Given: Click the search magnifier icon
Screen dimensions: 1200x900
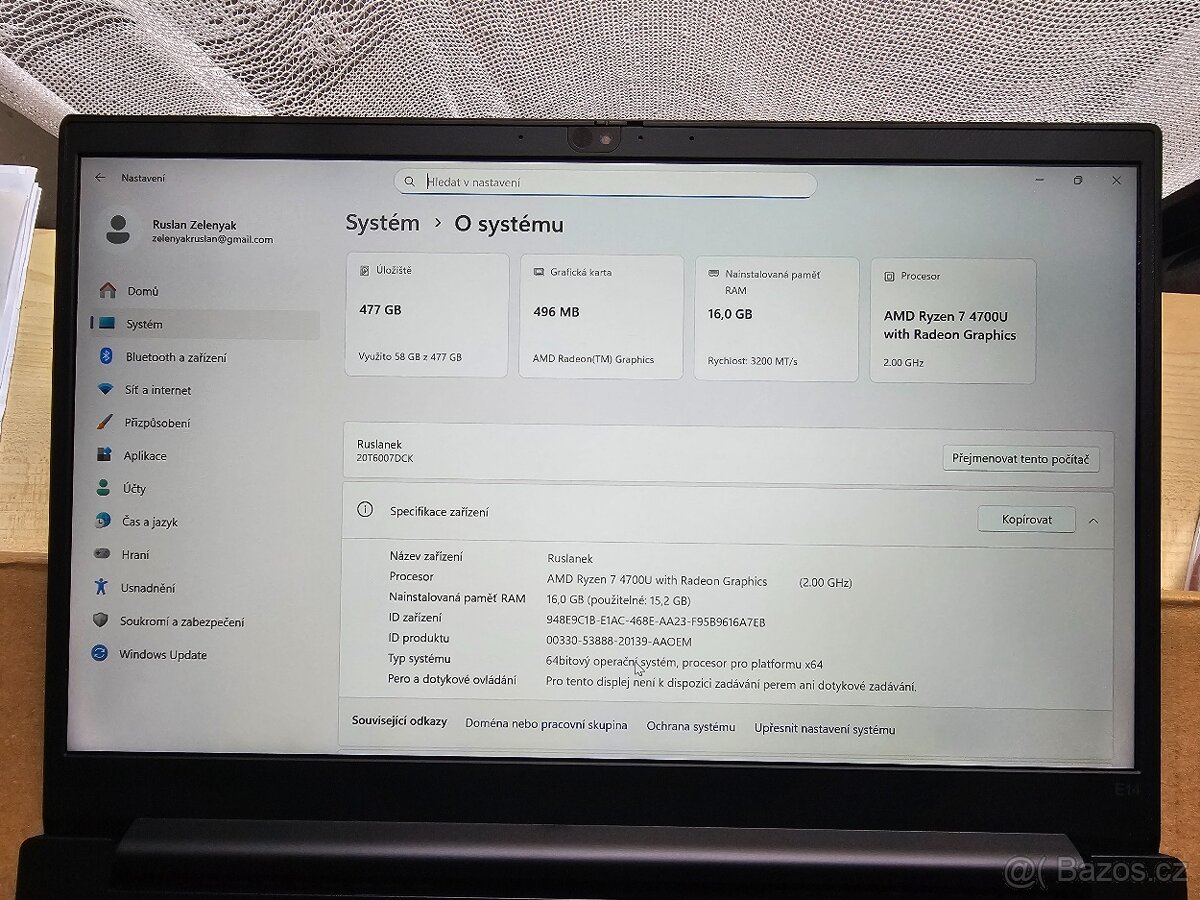Looking at the screenshot, I should pyautogui.click(x=410, y=182).
